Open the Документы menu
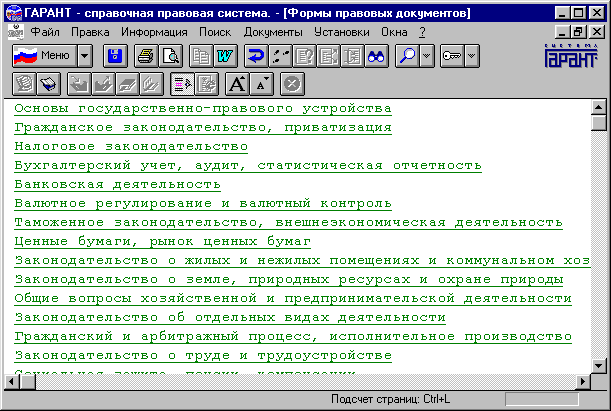The height and width of the screenshot is (411, 611). [x=273, y=32]
